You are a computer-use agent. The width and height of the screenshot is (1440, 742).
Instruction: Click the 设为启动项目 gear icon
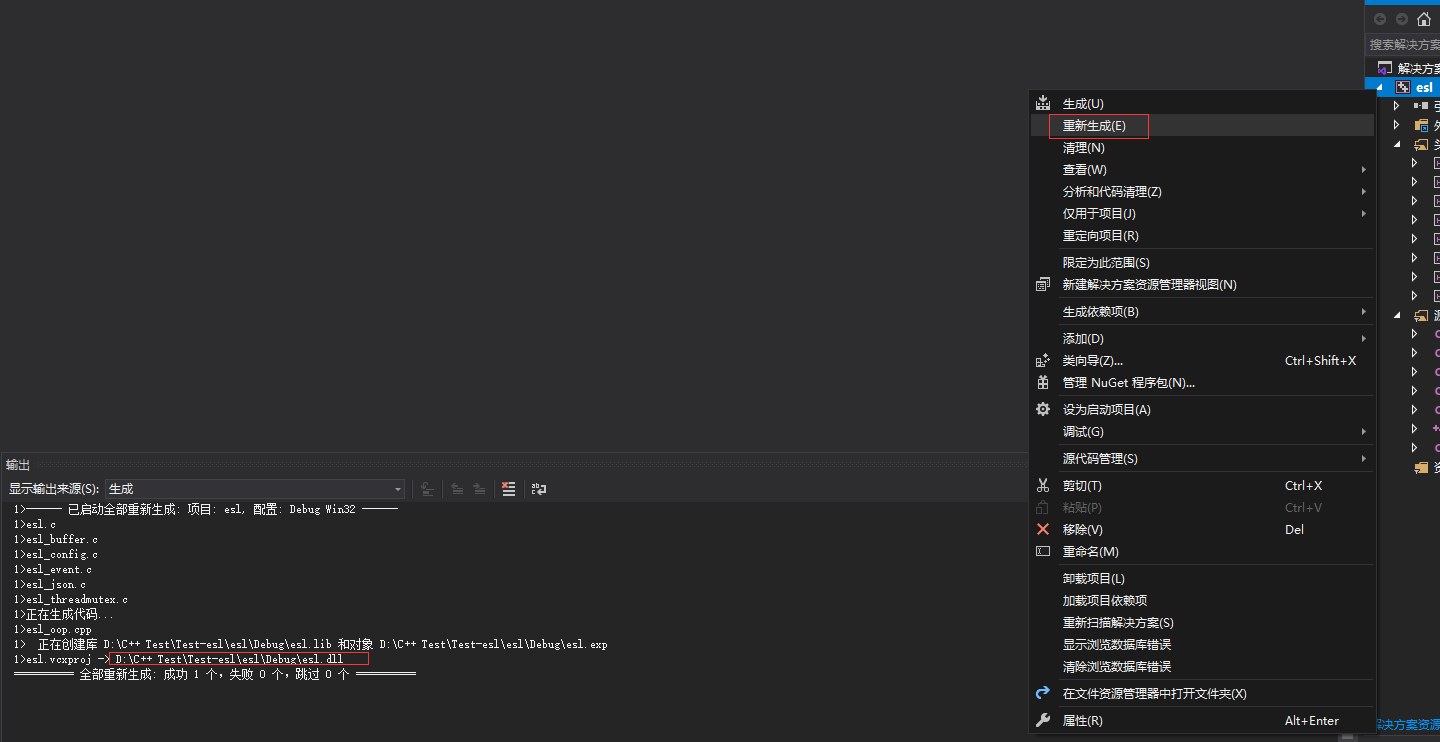(1042, 408)
